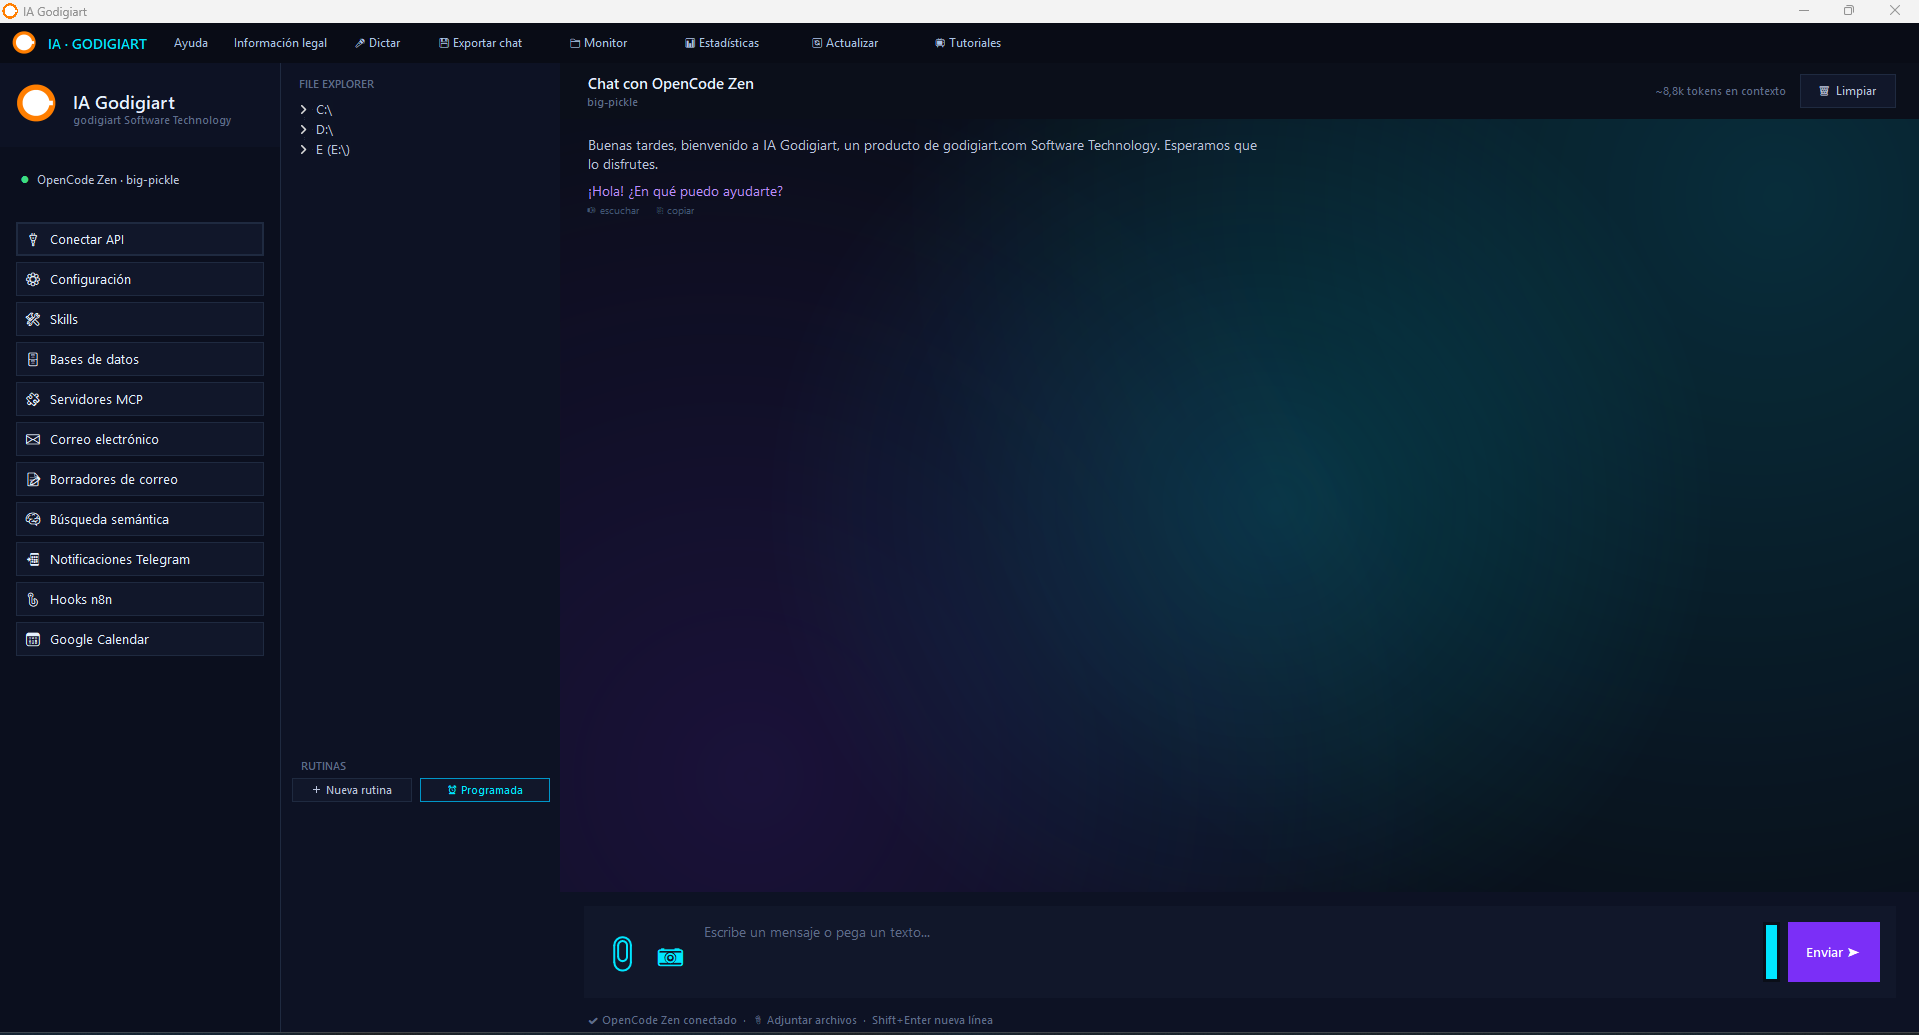
Task: Open the Skills panel button
Action: (x=140, y=319)
